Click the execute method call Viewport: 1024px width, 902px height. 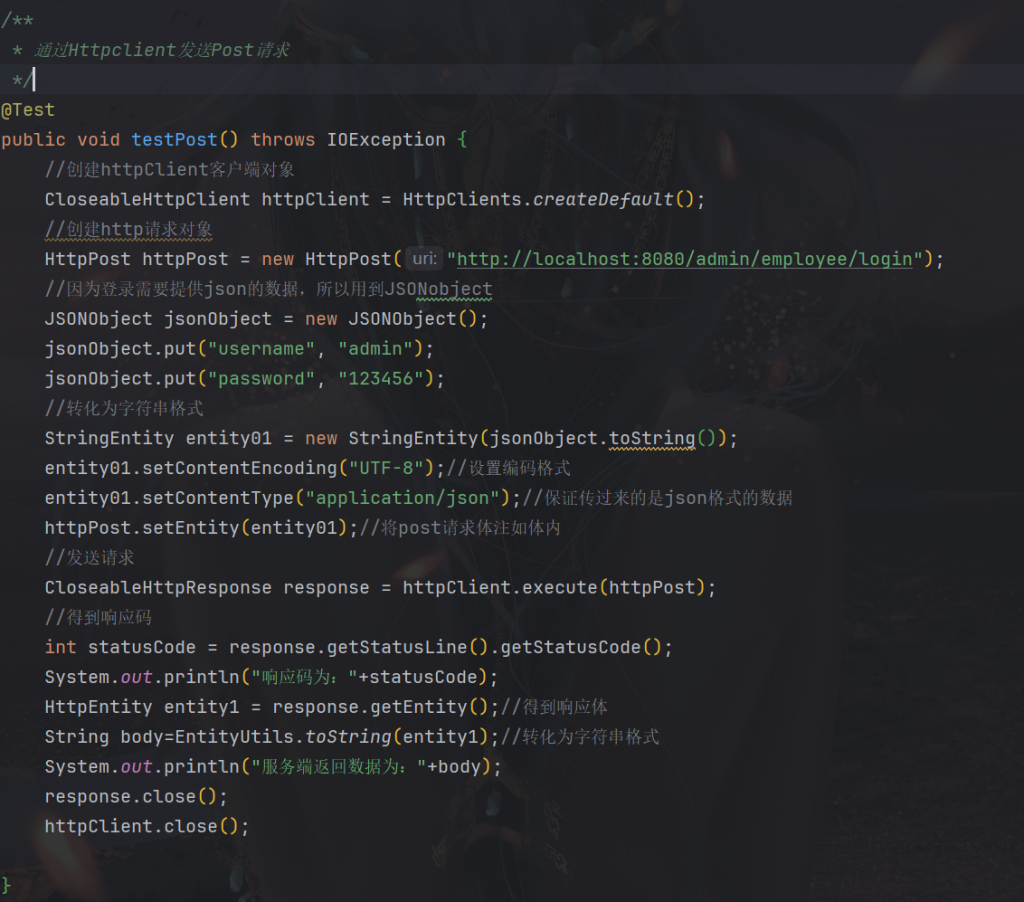pyautogui.click(x=554, y=587)
